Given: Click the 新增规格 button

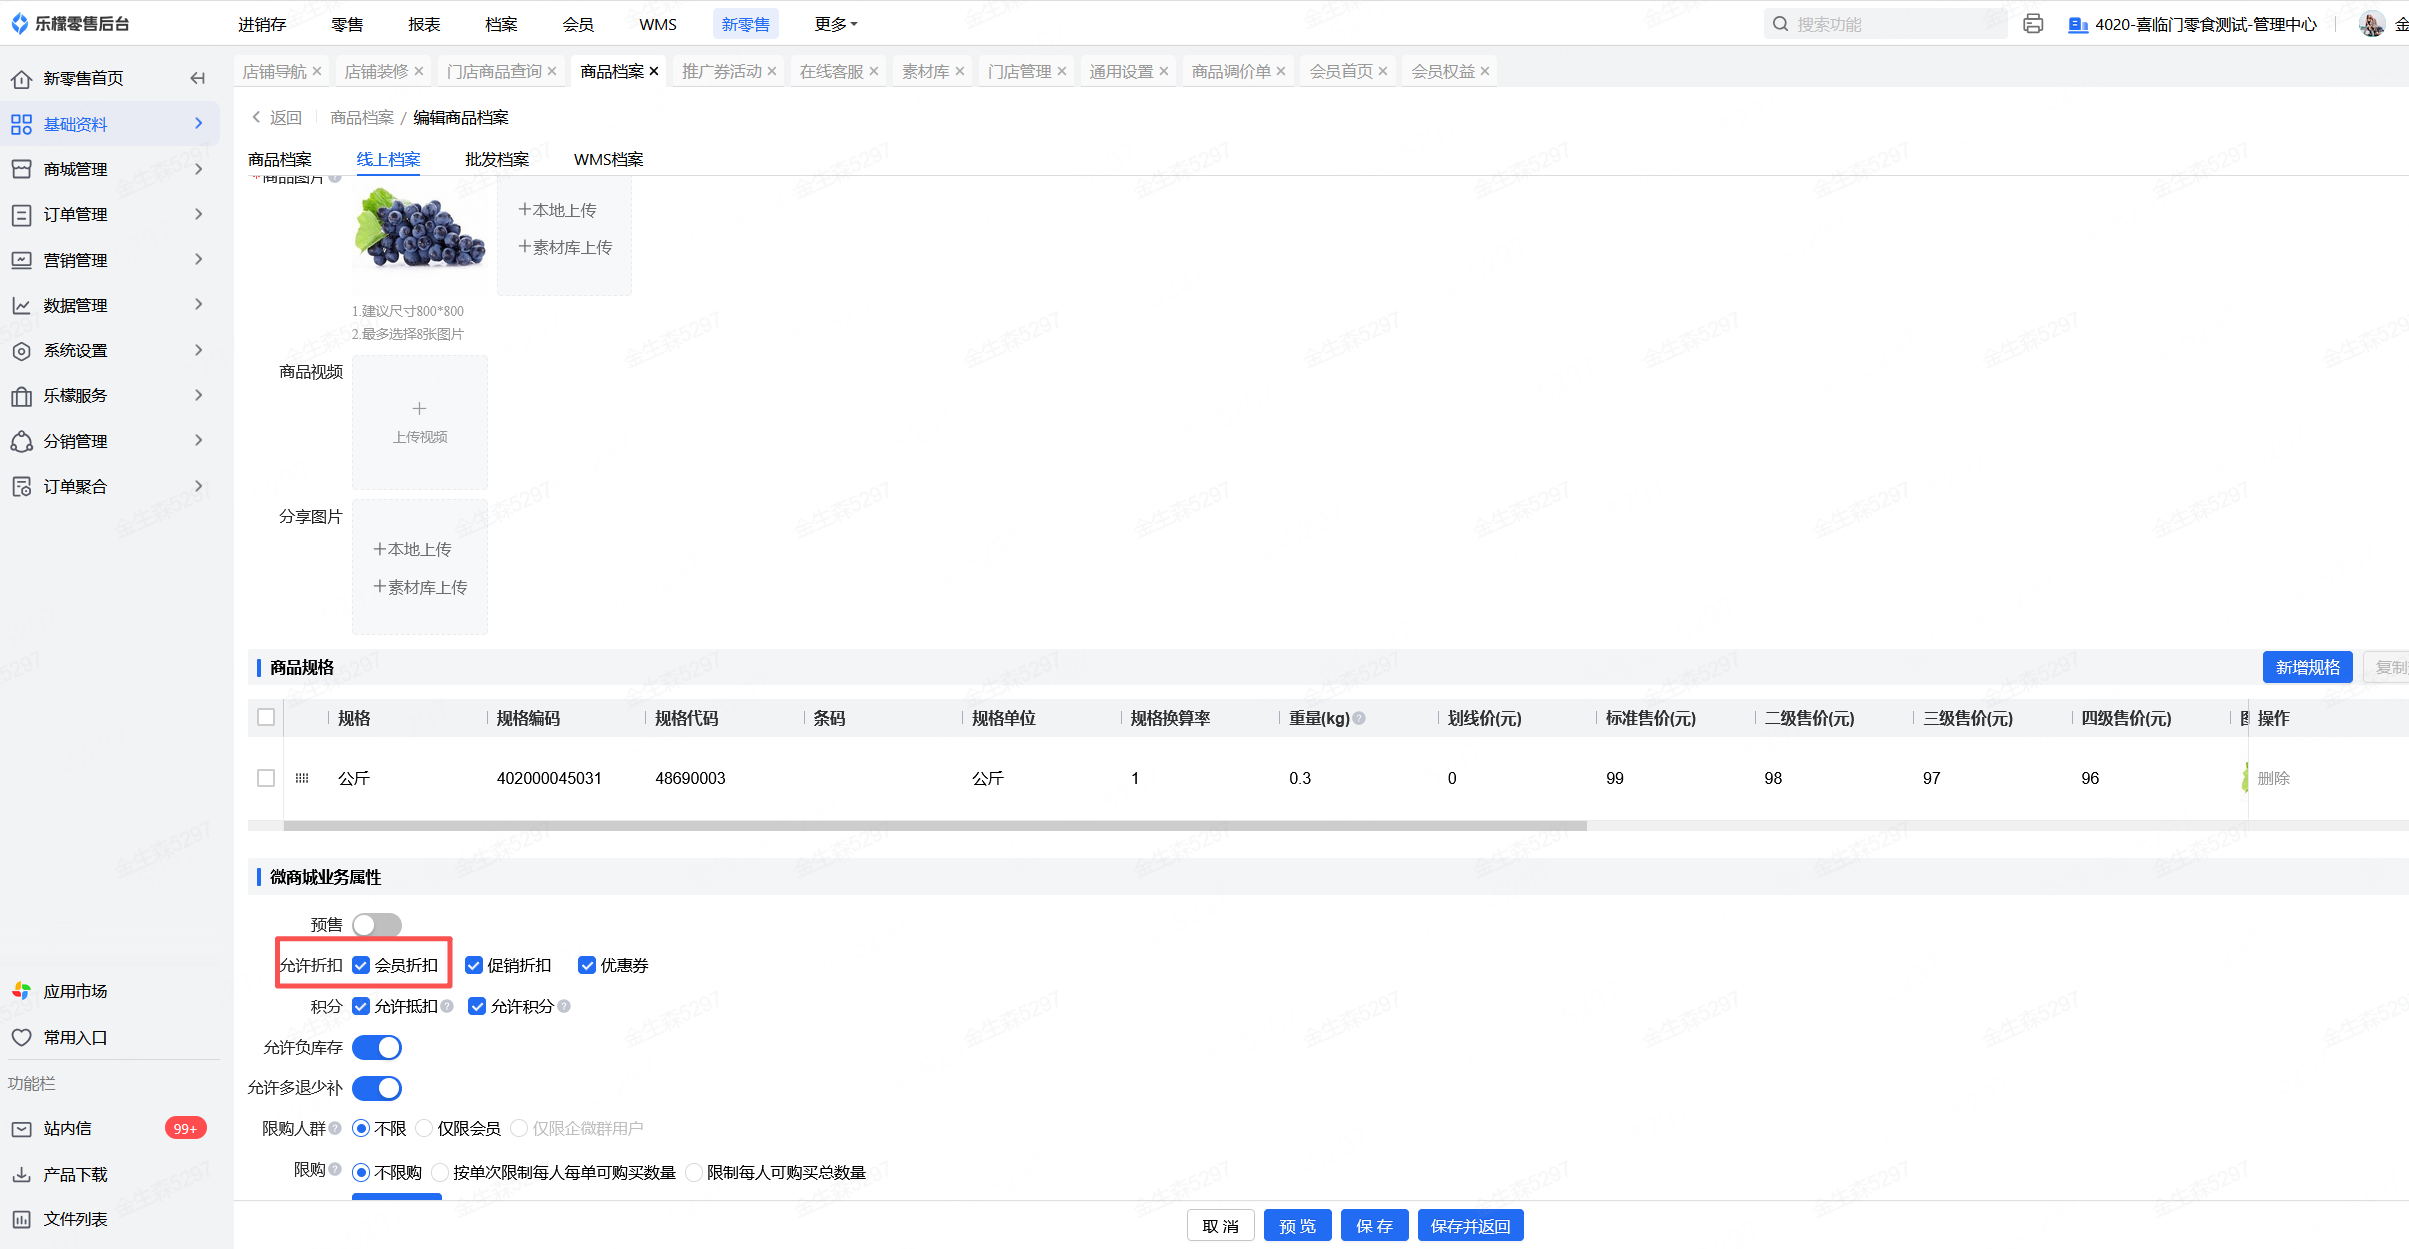Looking at the screenshot, I should [2307, 667].
